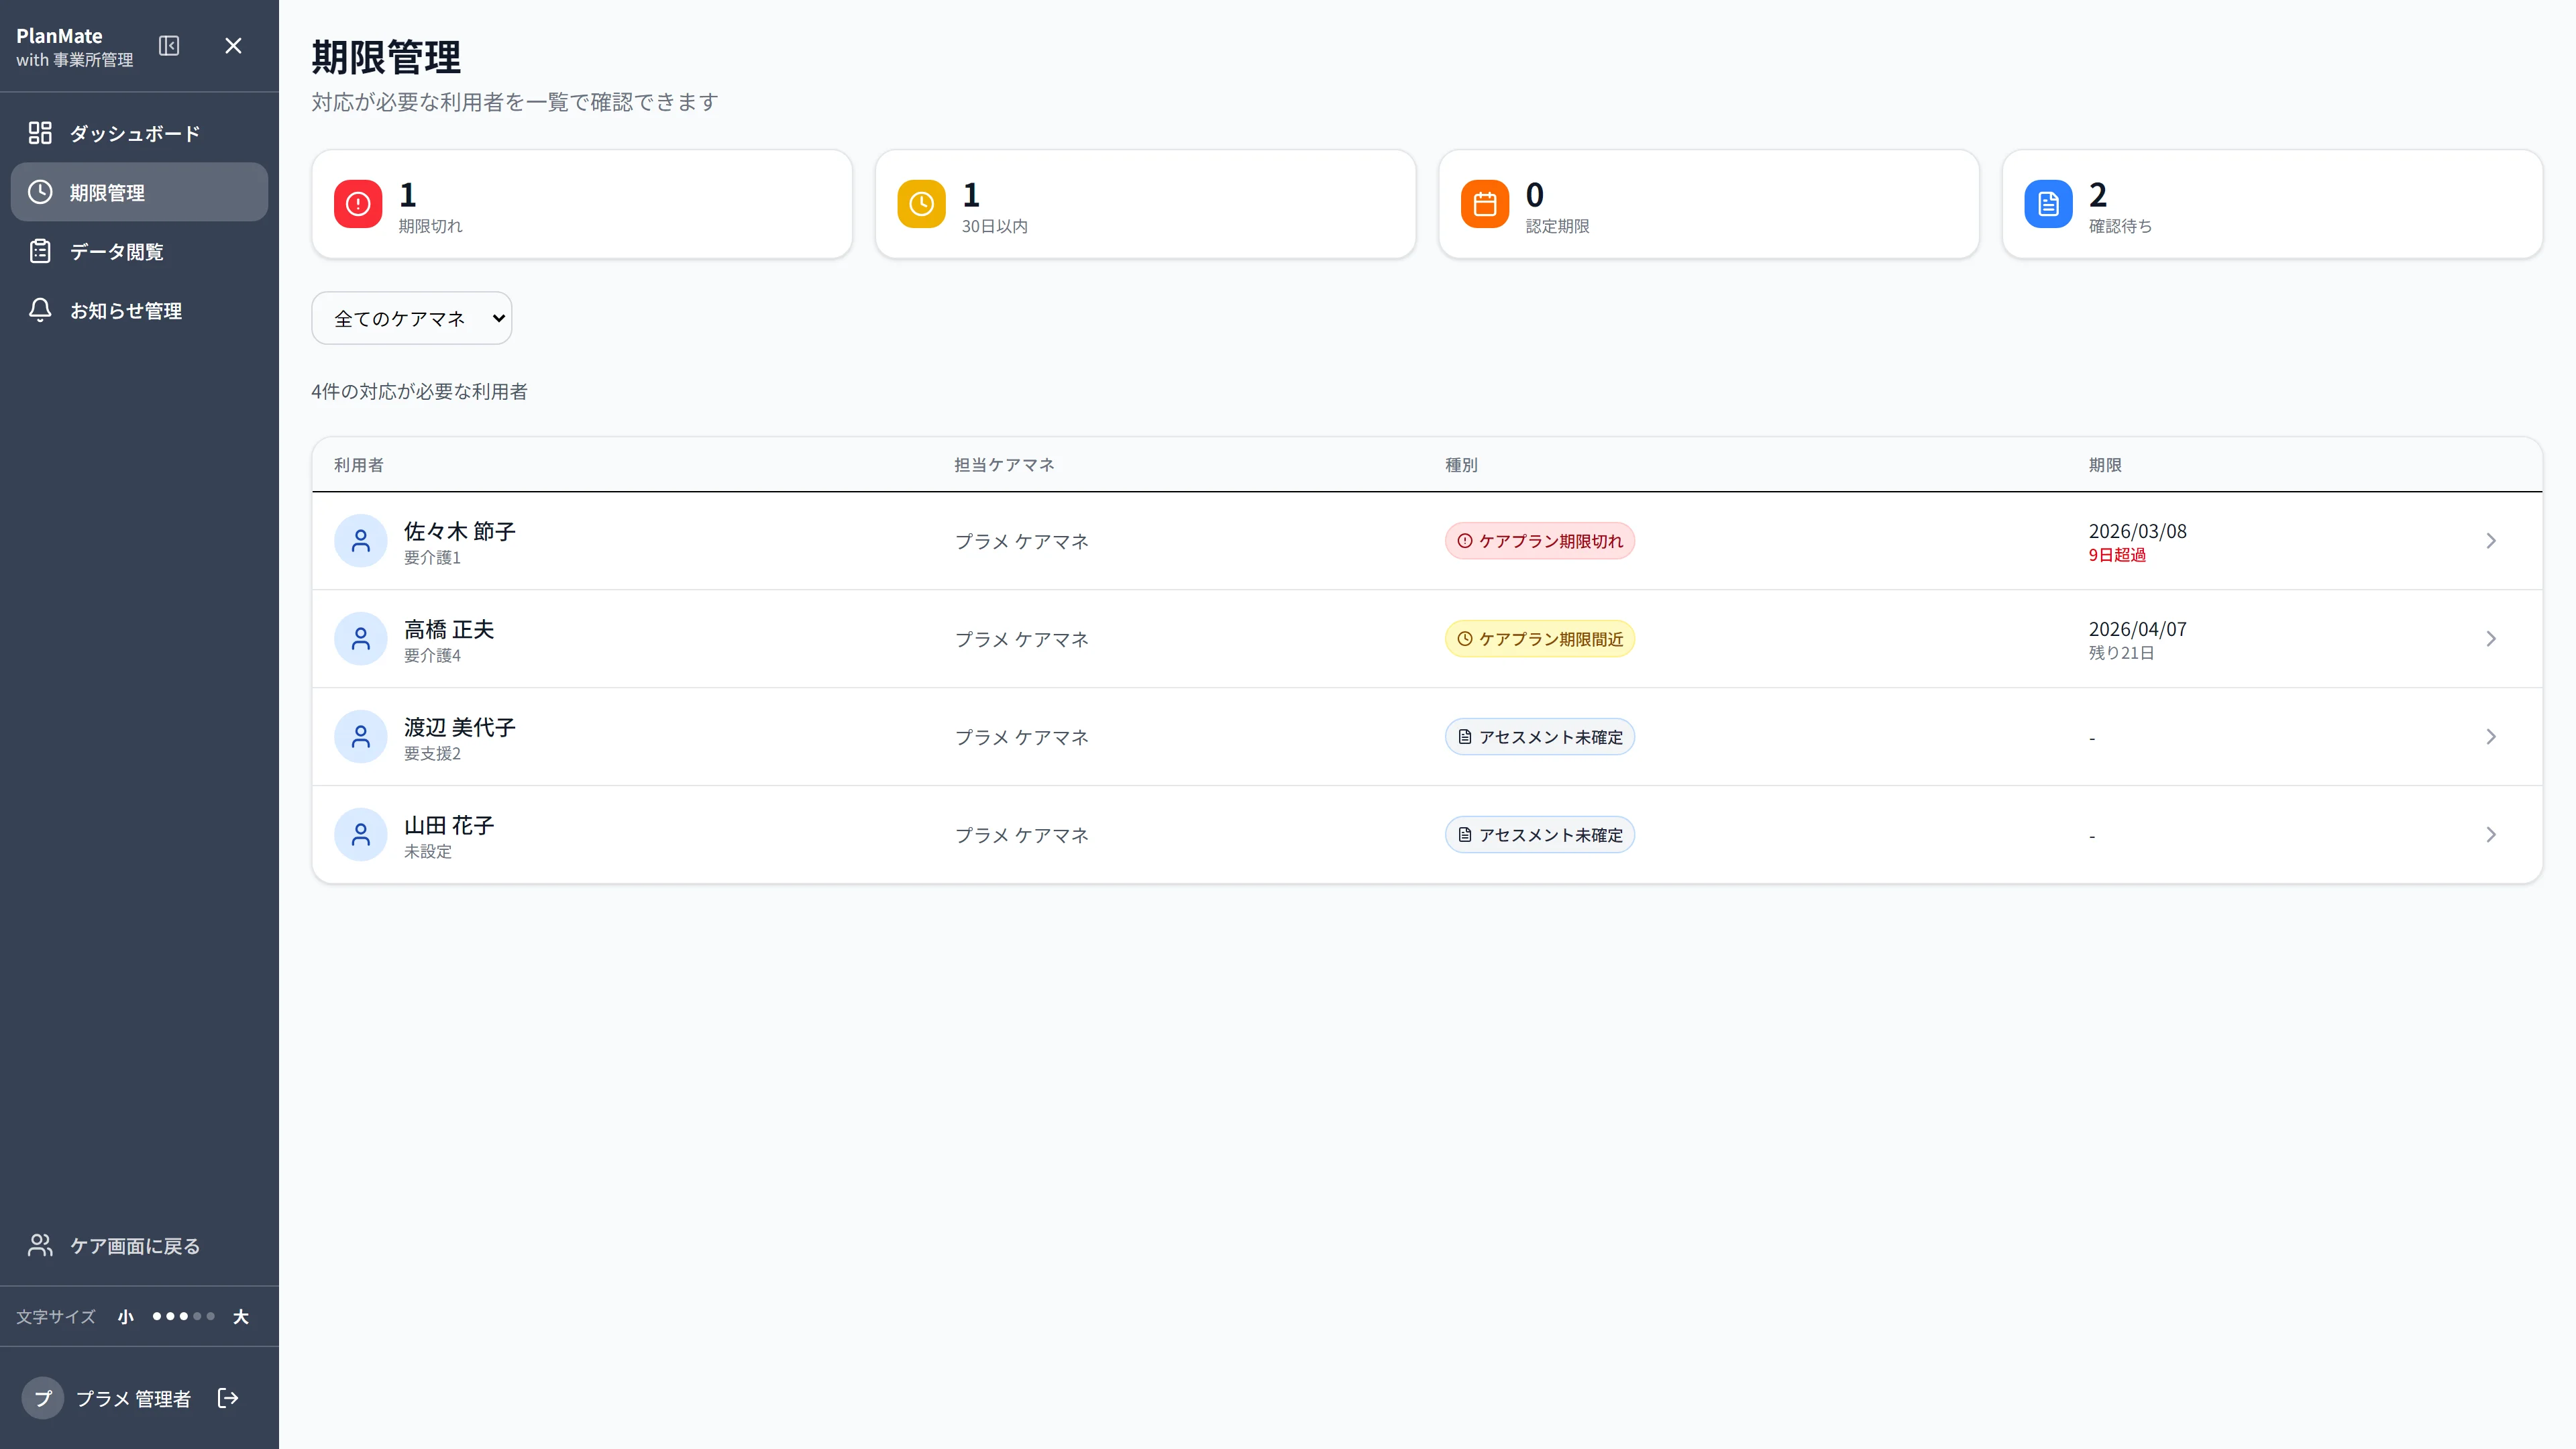
Task: Click the 残り21日 remaining text
Action: pos(2121,653)
